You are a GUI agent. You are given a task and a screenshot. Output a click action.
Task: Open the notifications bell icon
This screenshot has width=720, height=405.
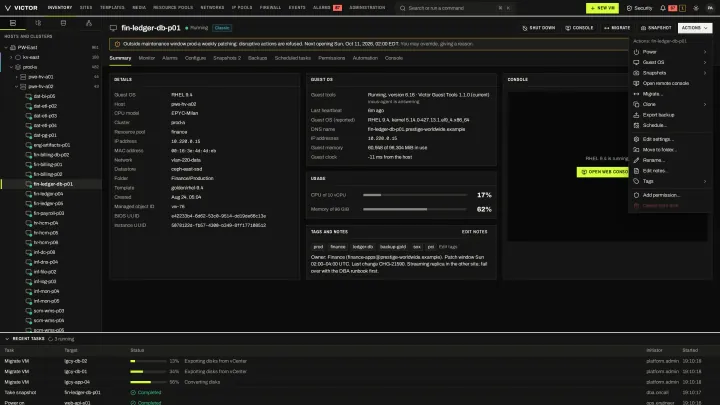click(x=663, y=8)
